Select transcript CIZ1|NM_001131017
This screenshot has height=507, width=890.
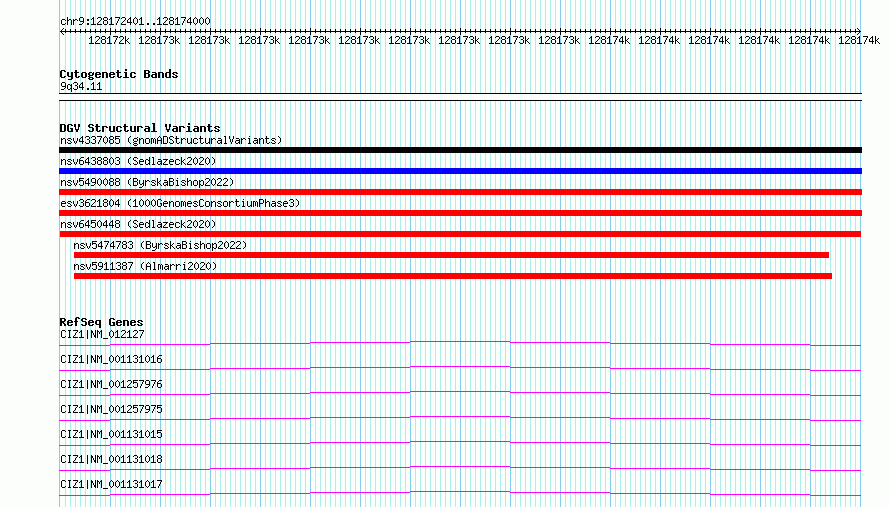click(111, 484)
